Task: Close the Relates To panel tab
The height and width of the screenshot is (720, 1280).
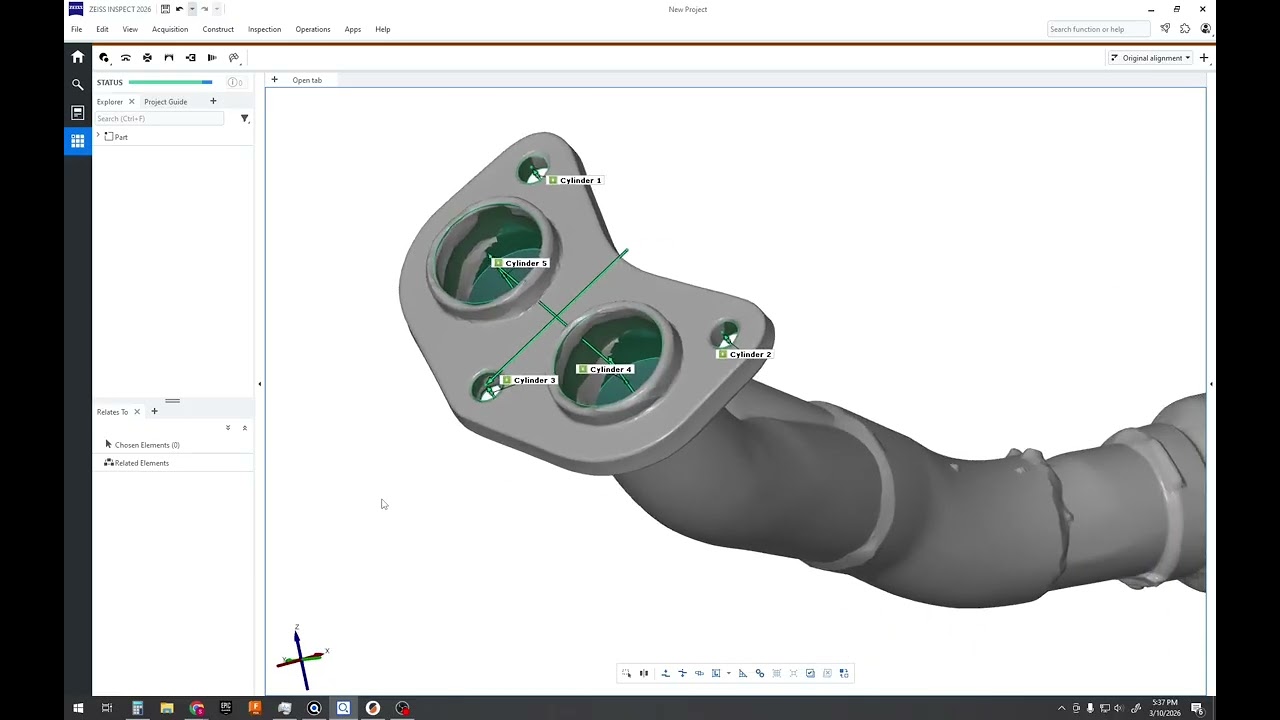Action: pyautogui.click(x=137, y=412)
